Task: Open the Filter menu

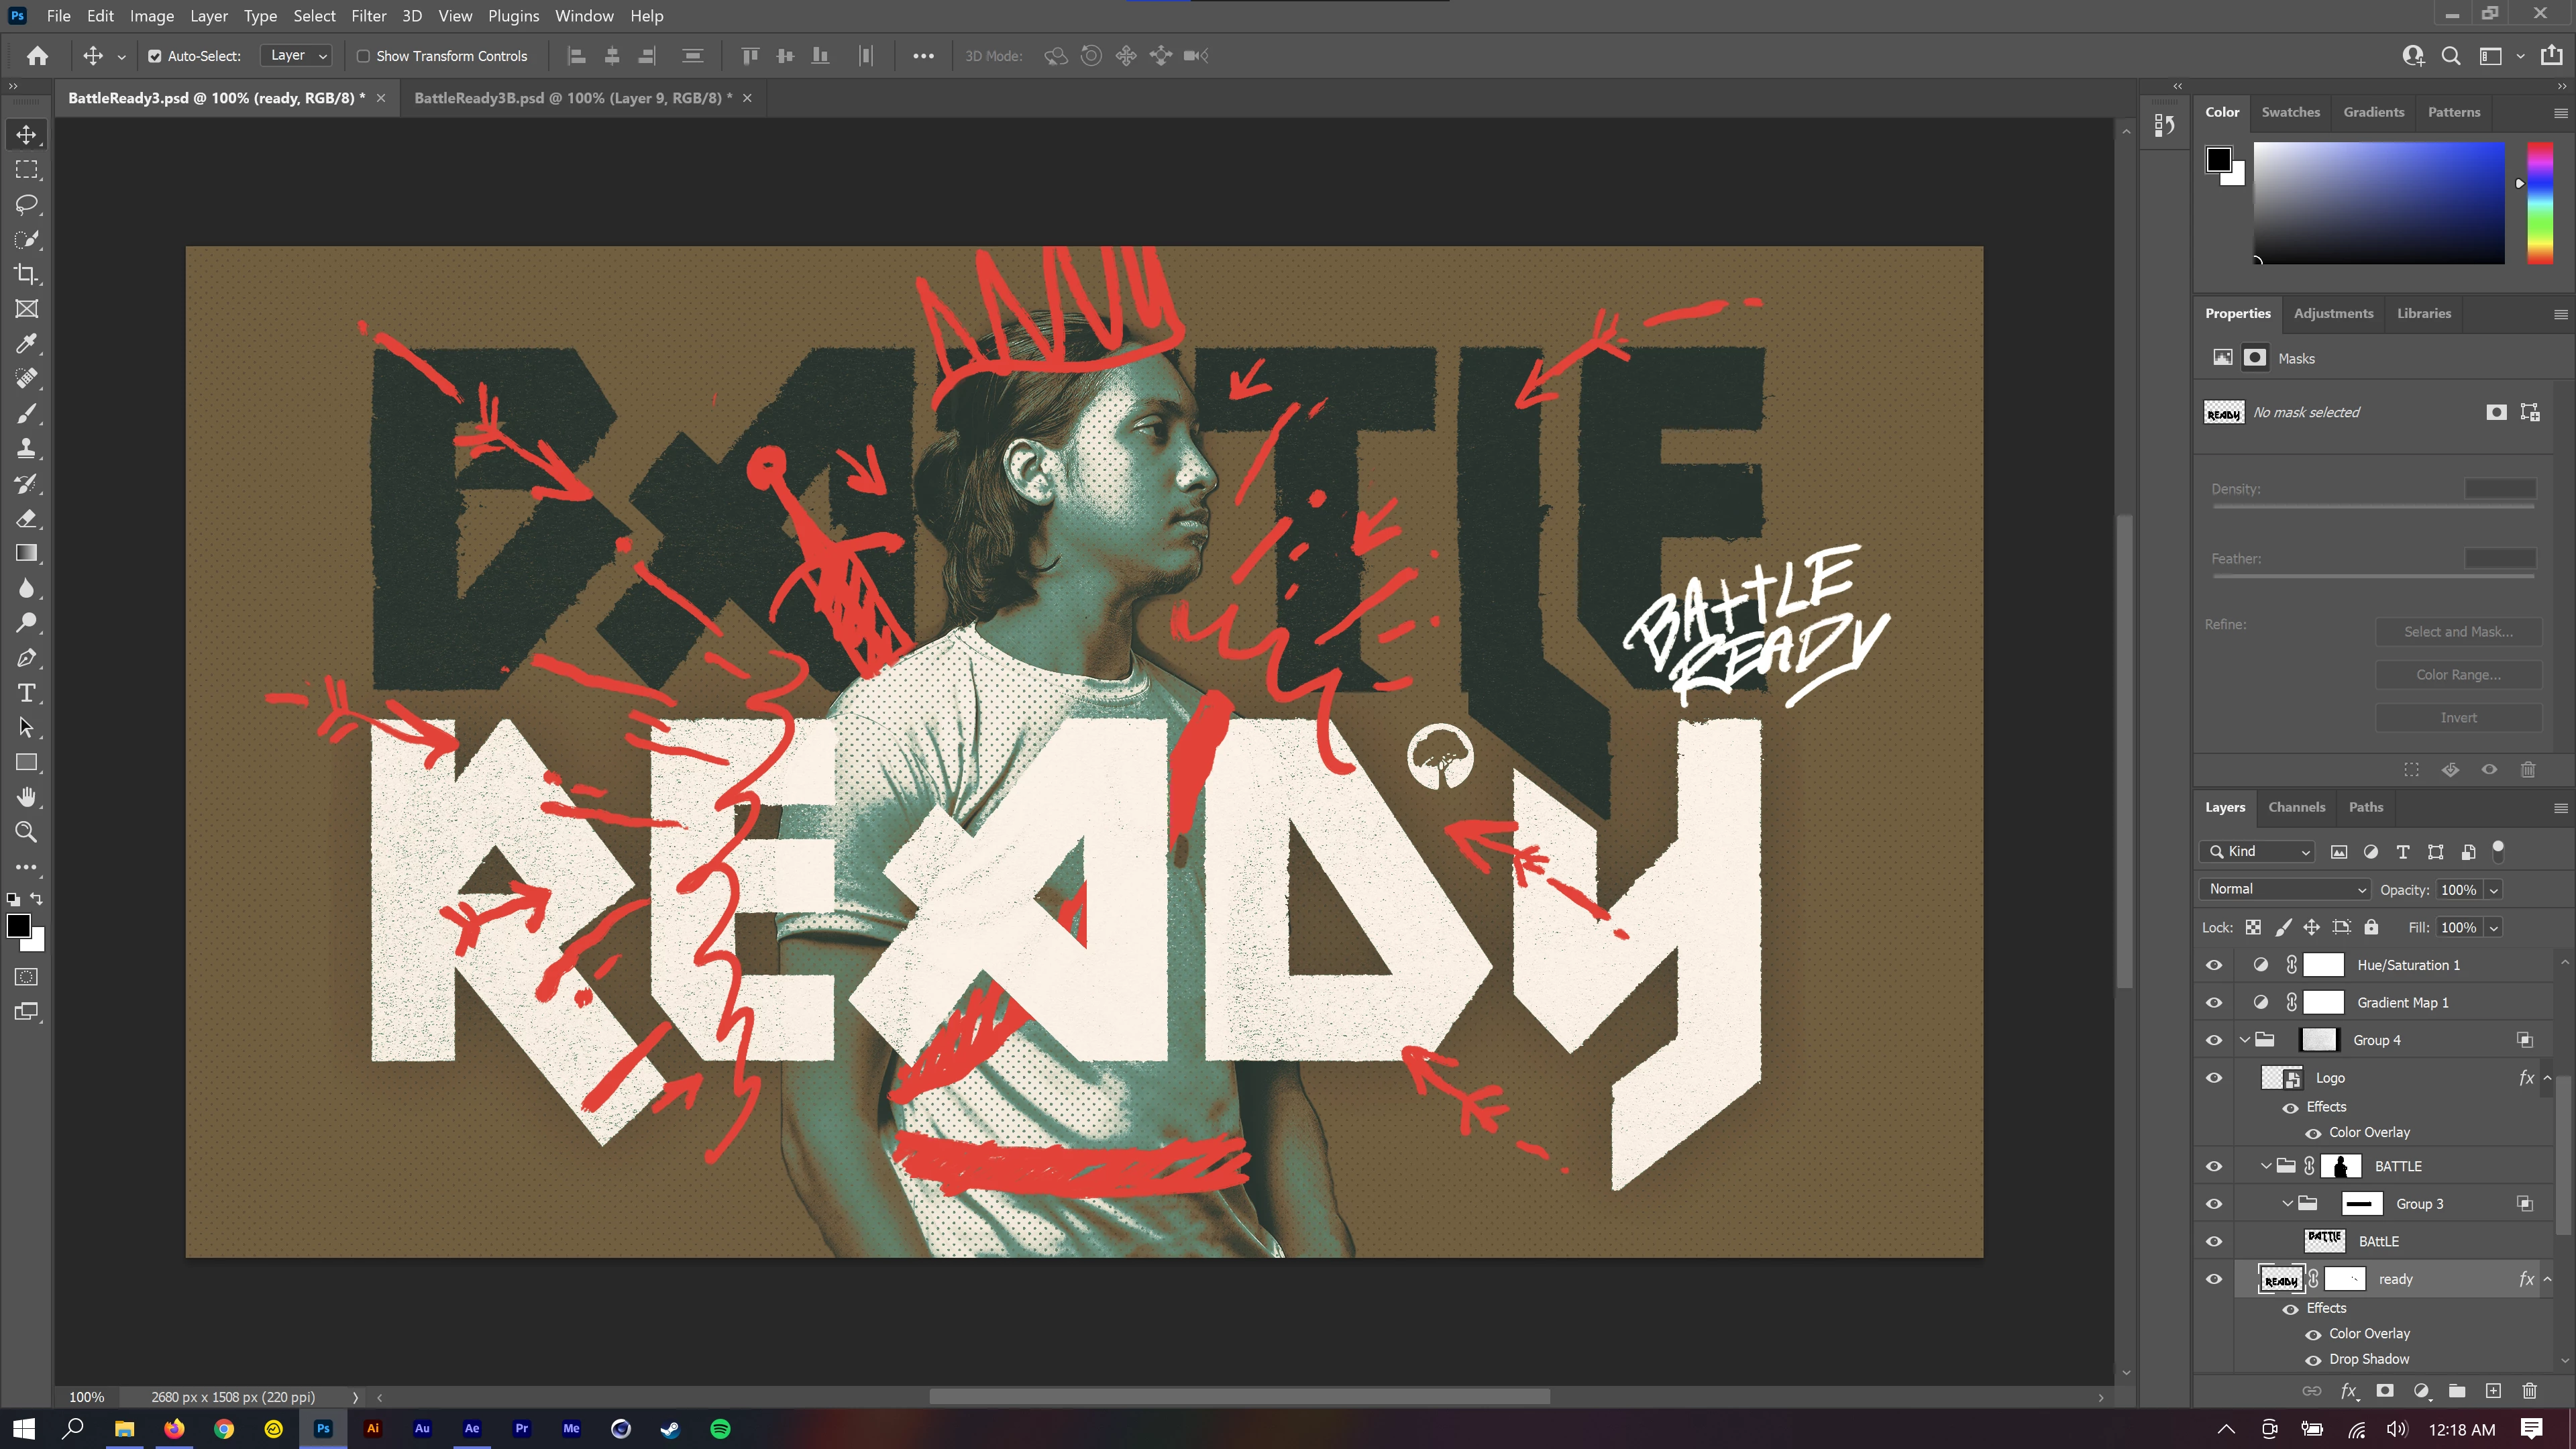Action: tap(368, 16)
